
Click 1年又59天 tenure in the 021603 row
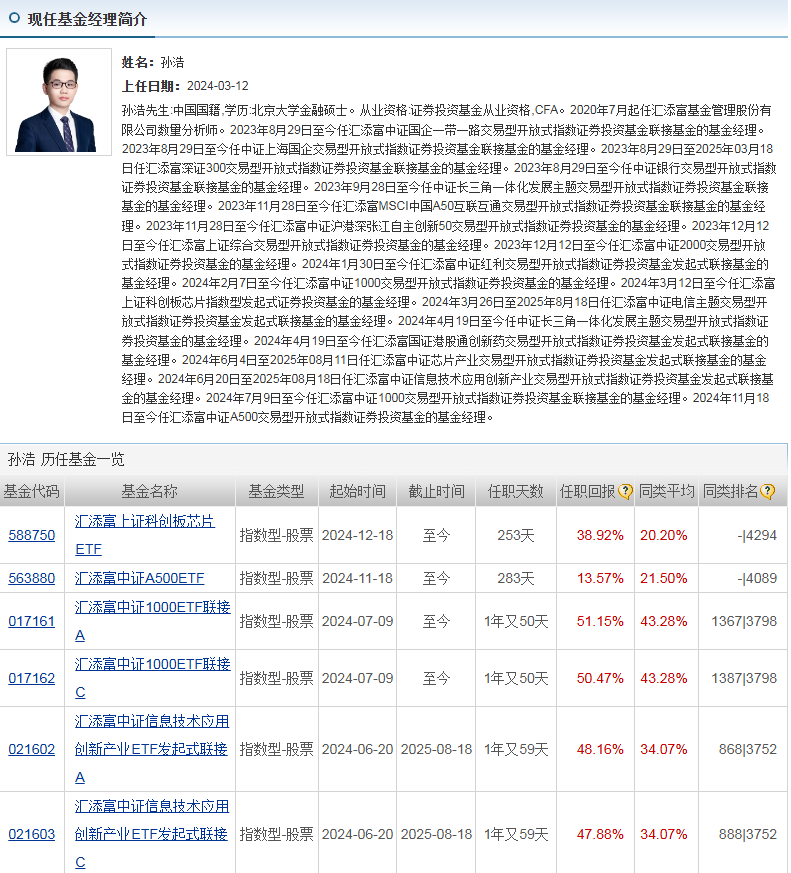coord(516,834)
